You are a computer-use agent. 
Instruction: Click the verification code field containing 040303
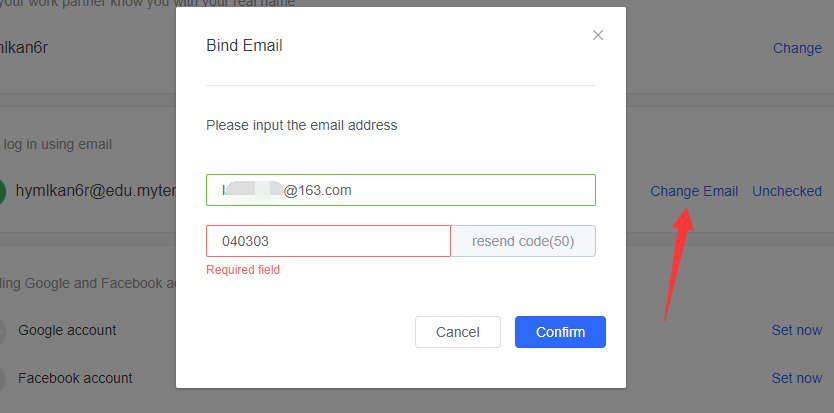[x=328, y=241]
